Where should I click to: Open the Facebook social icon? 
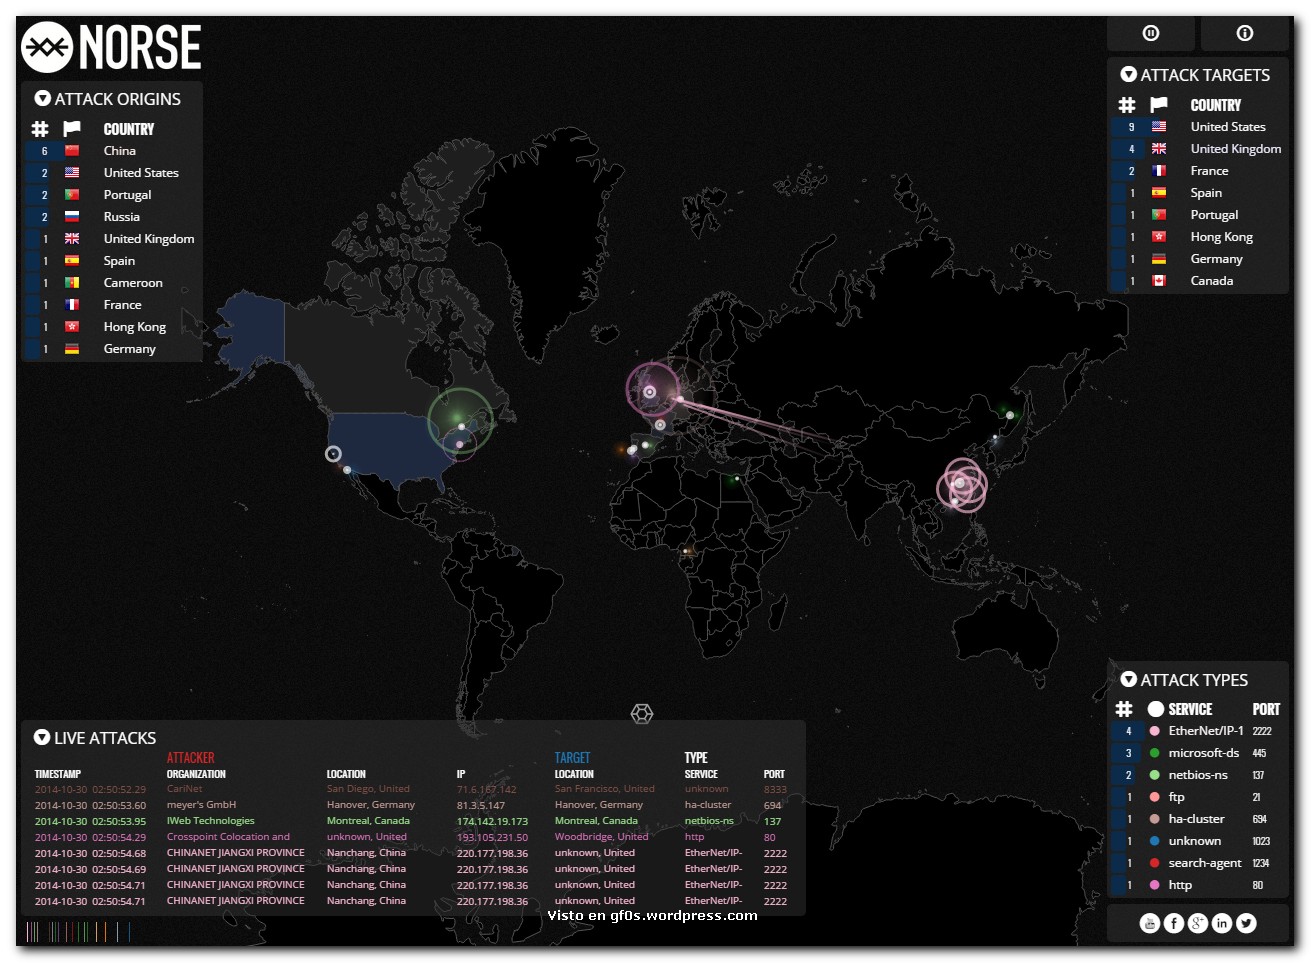pyautogui.click(x=1174, y=923)
